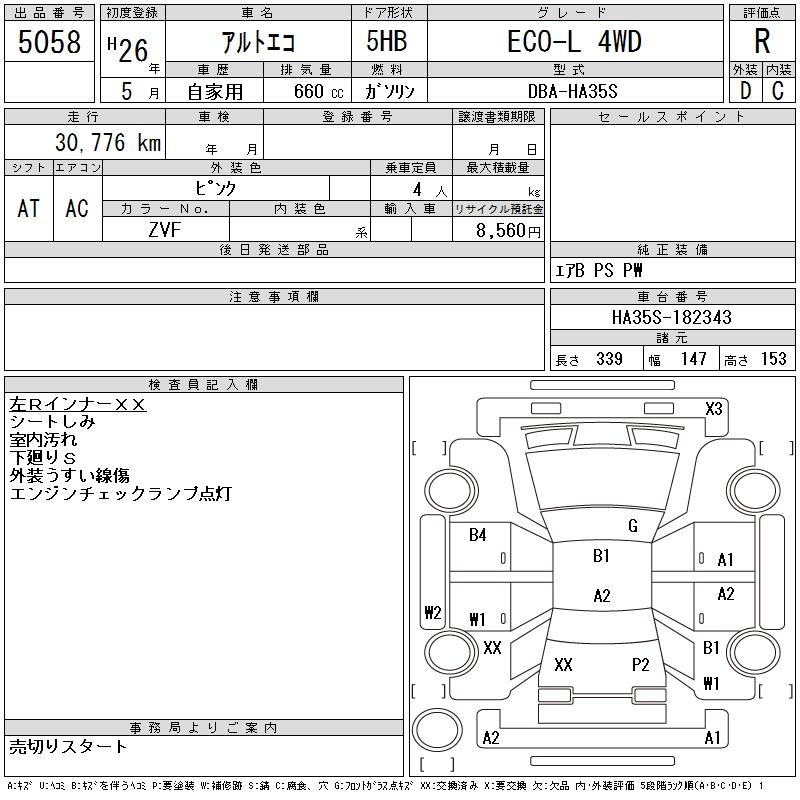This screenshot has width=800, height=800.
Task: Click the exterior grade D cell
Action: (x=745, y=90)
